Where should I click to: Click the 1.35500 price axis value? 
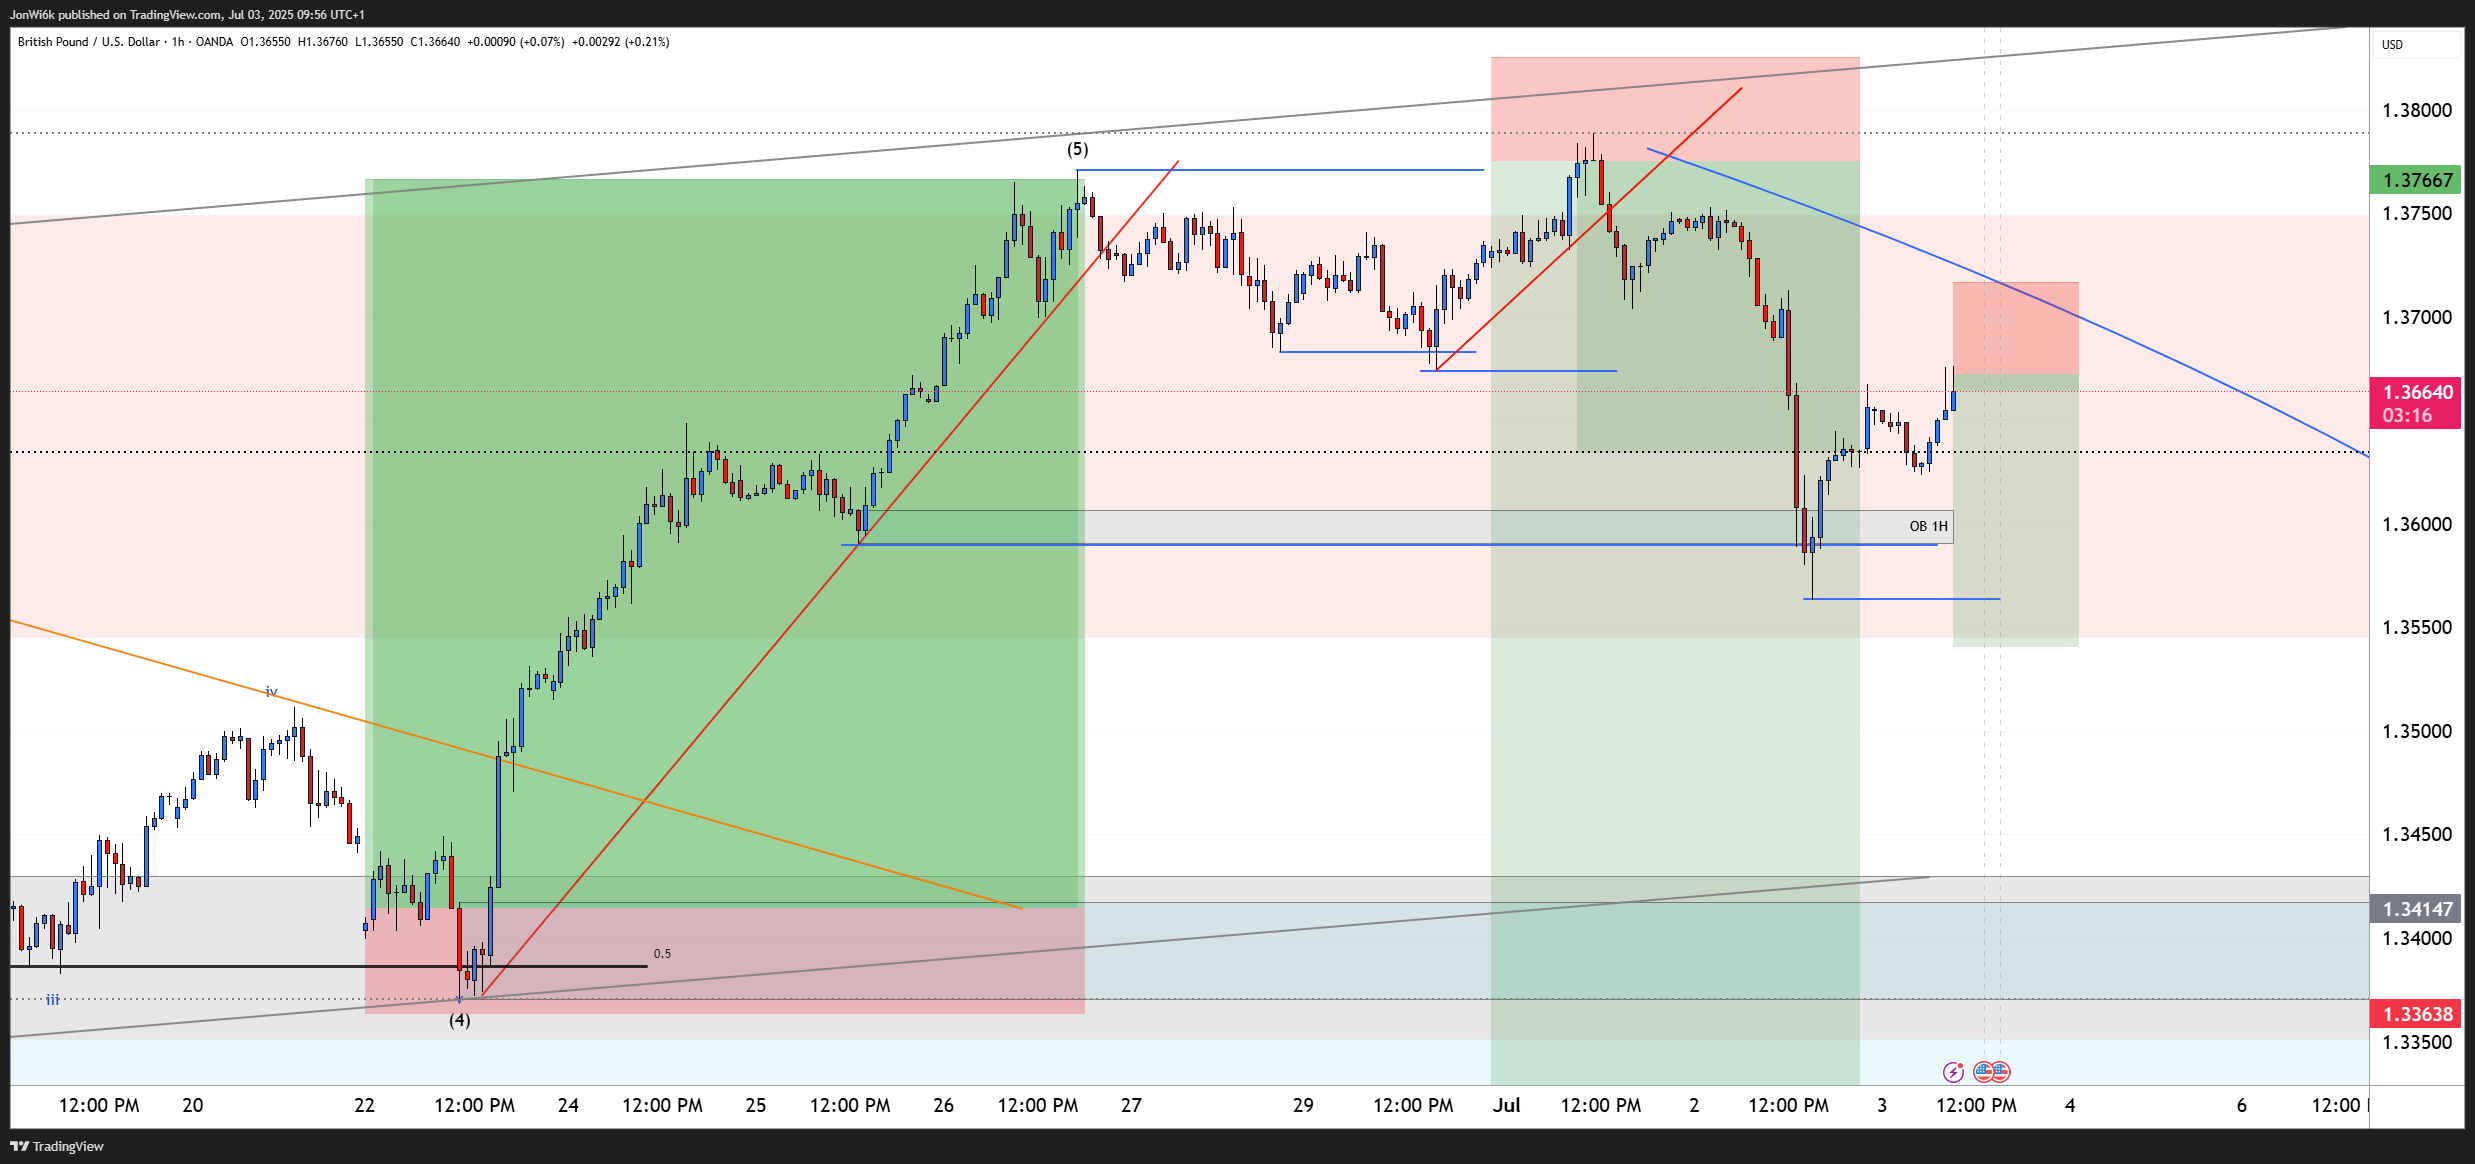2417,627
